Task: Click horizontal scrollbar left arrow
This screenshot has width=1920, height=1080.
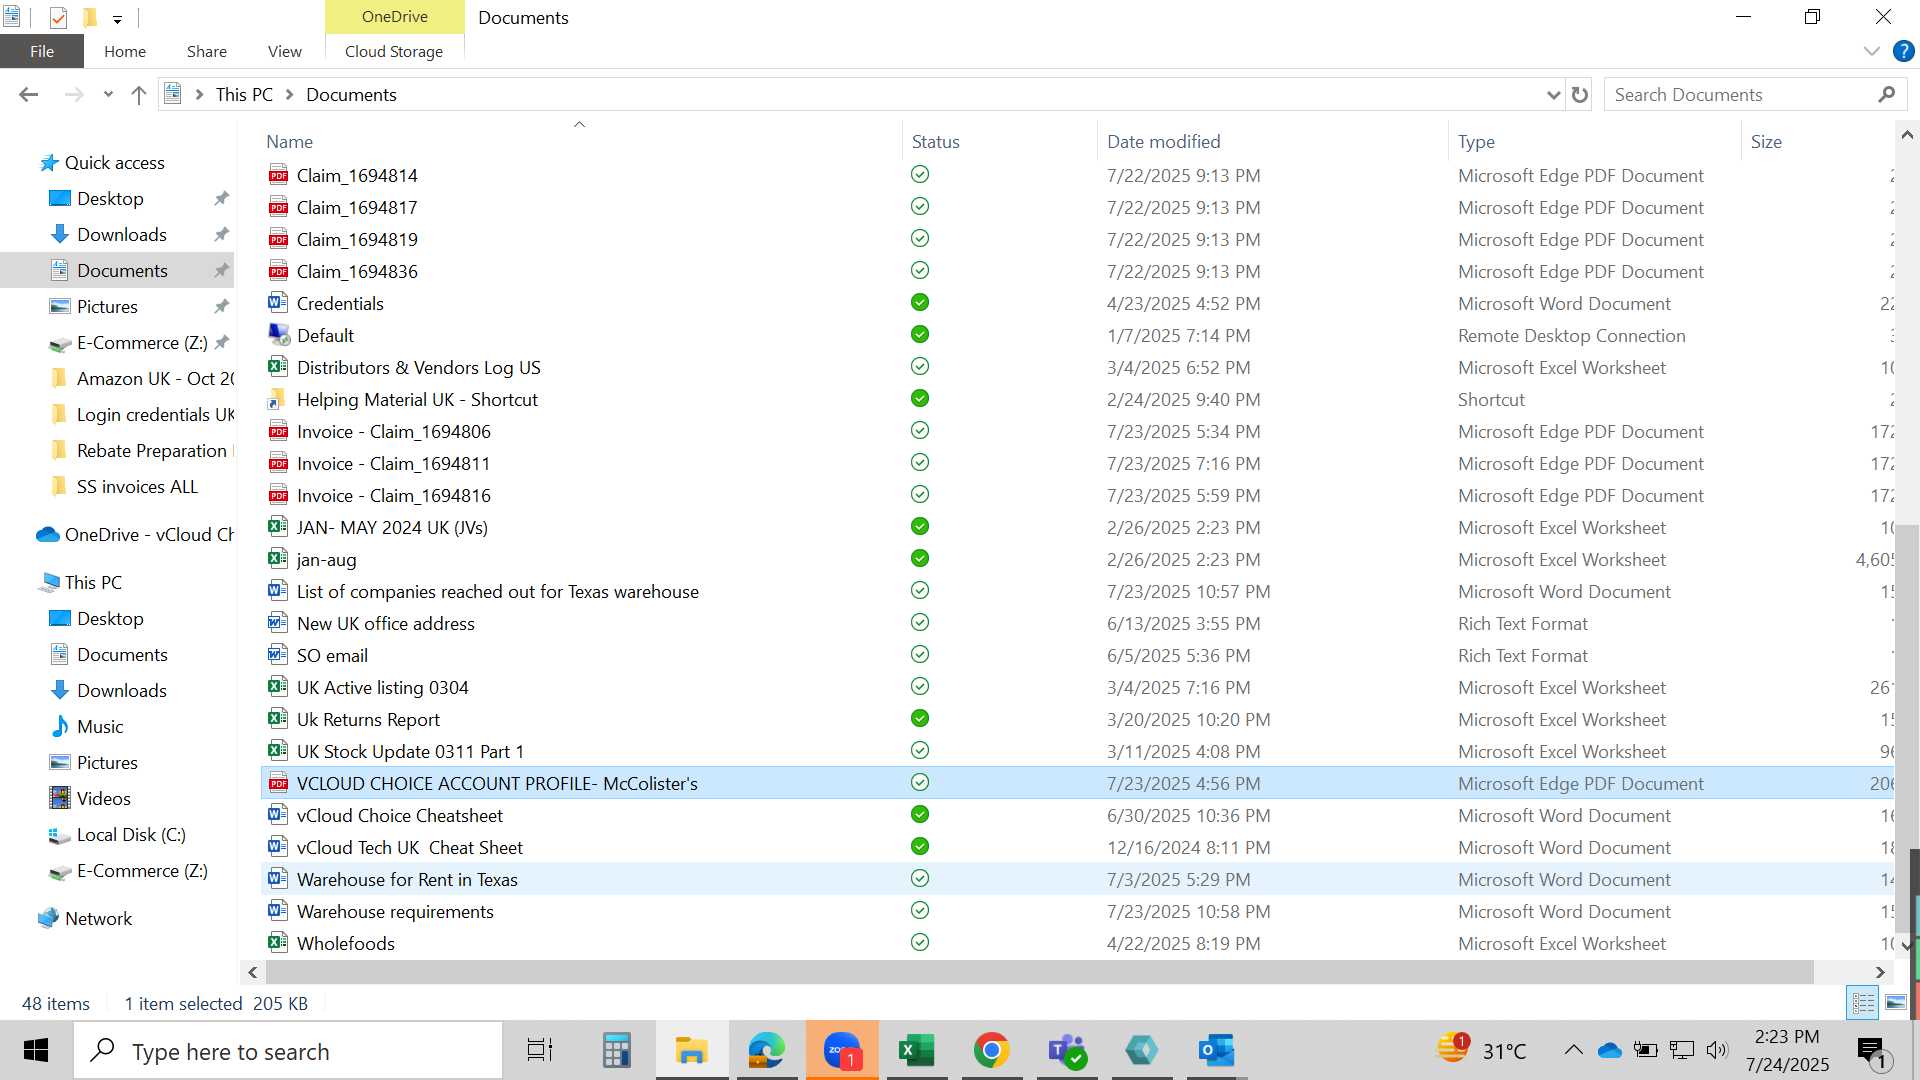Action: (252, 972)
